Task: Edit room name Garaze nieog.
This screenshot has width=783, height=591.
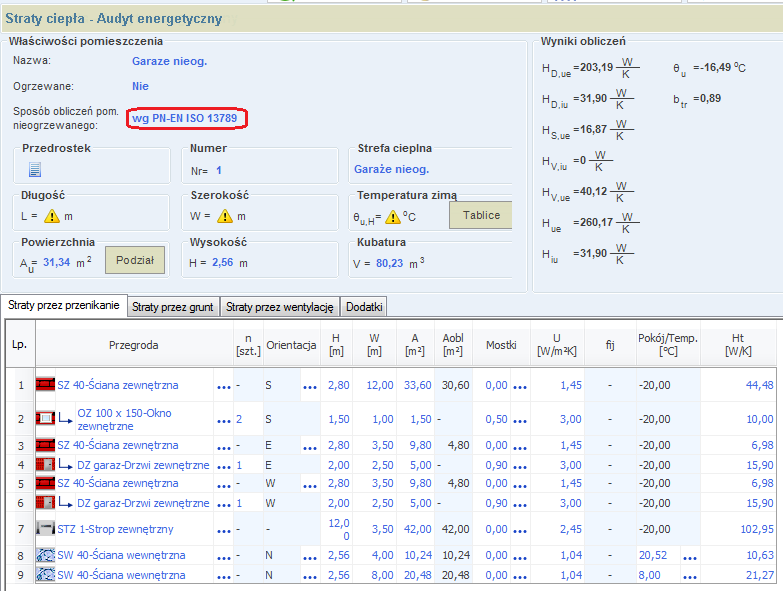Action: point(169,61)
